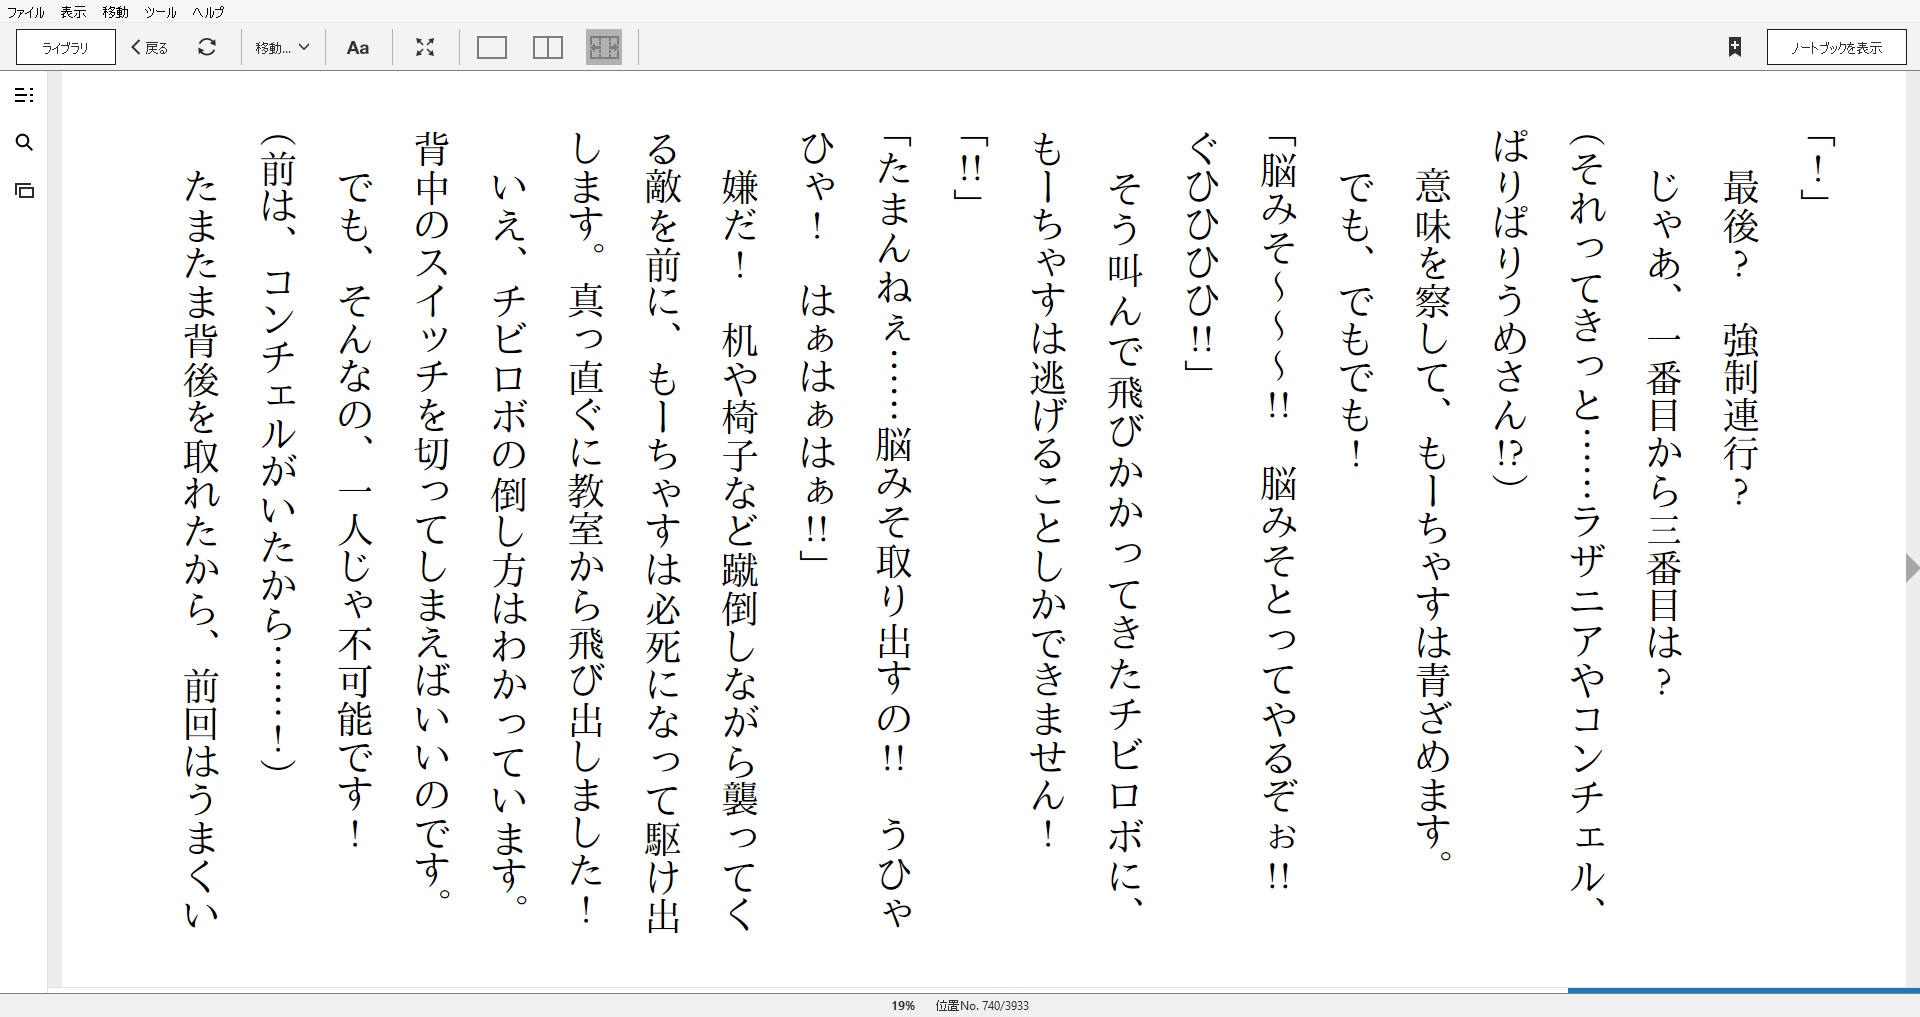1920x1017 pixels.
Task: Open the ツール menu
Action: pos(160,12)
